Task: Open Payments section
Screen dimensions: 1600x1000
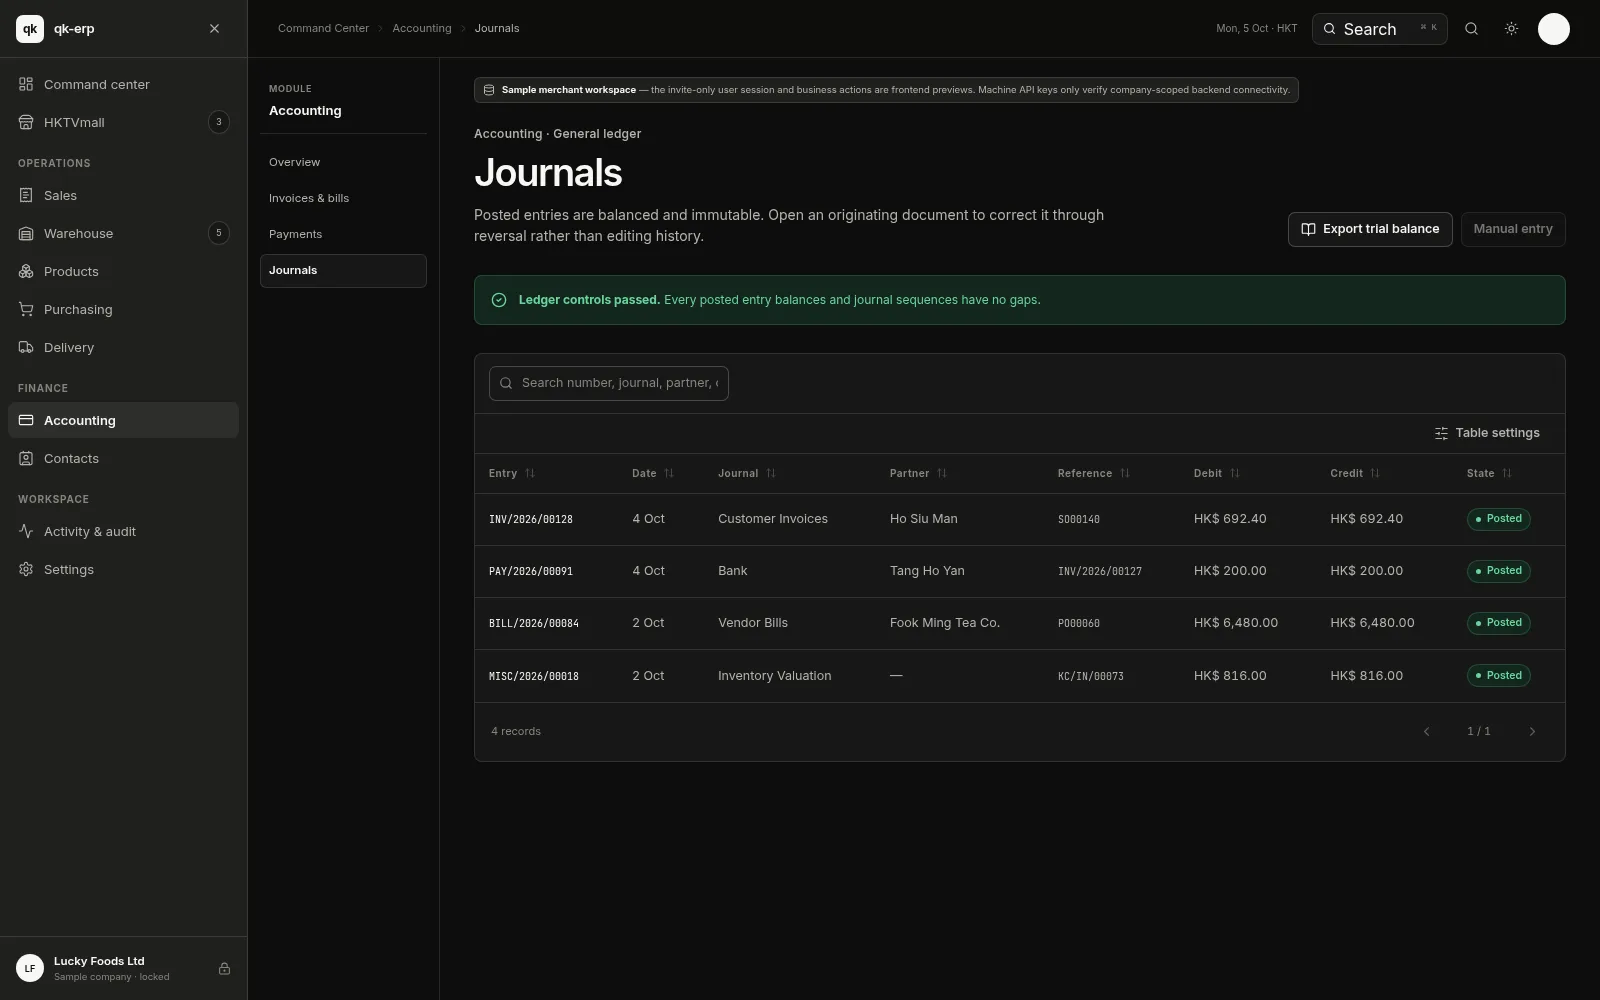Action: (x=343, y=234)
